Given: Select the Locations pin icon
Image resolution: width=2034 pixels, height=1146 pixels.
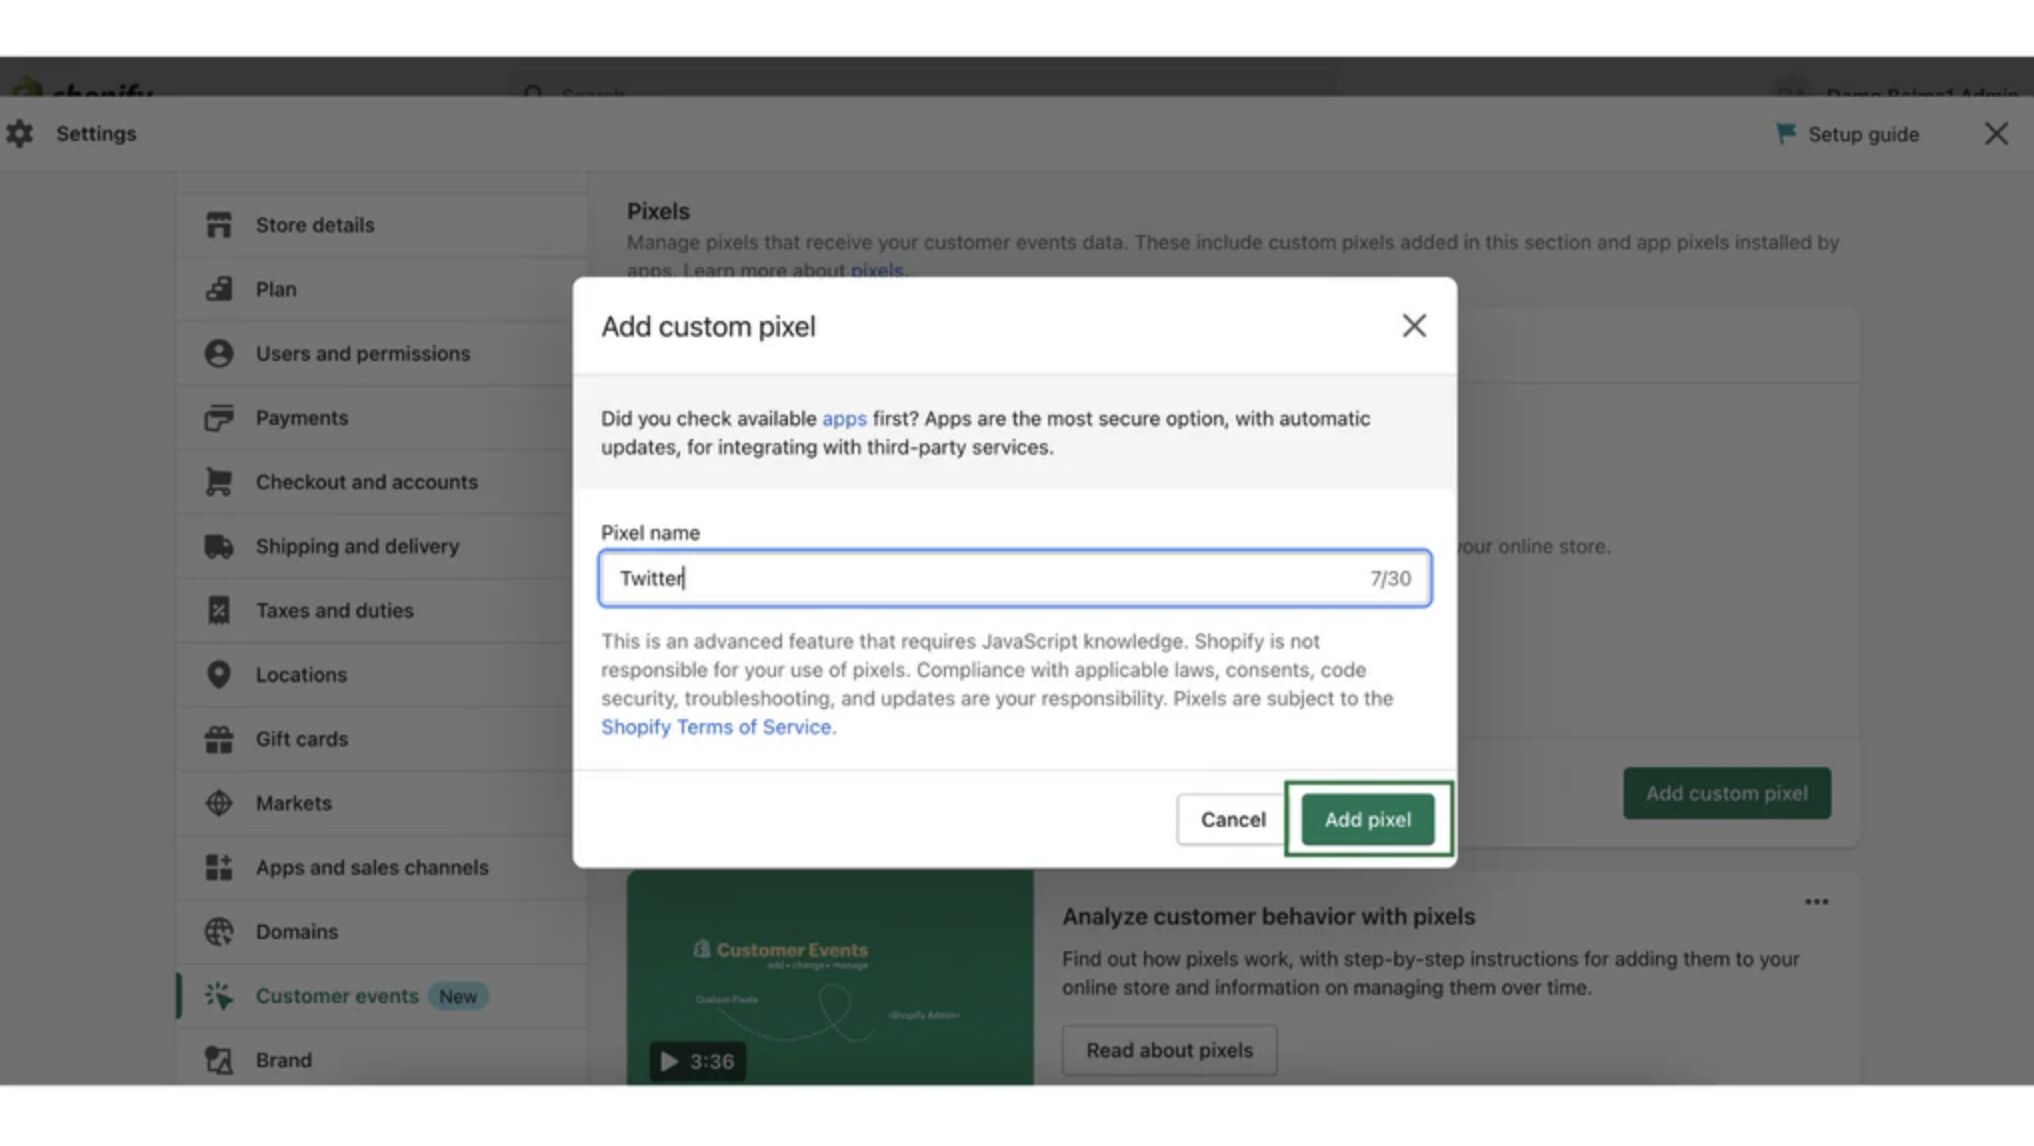Looking at the screenshot, I should [219, 674].
